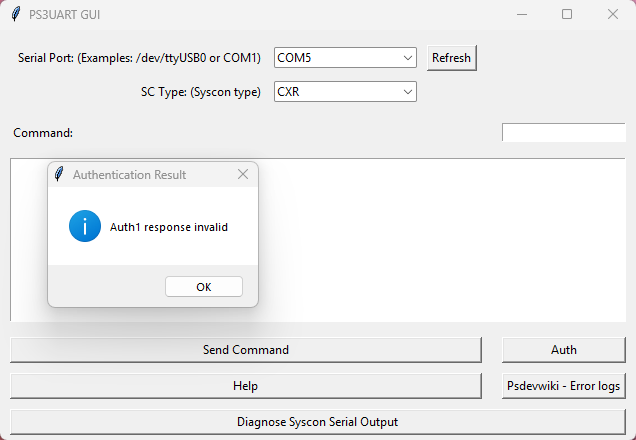Click the Send Command button
Image resolution: width=636 pixels, height=440 pixels.
point(245,350)
